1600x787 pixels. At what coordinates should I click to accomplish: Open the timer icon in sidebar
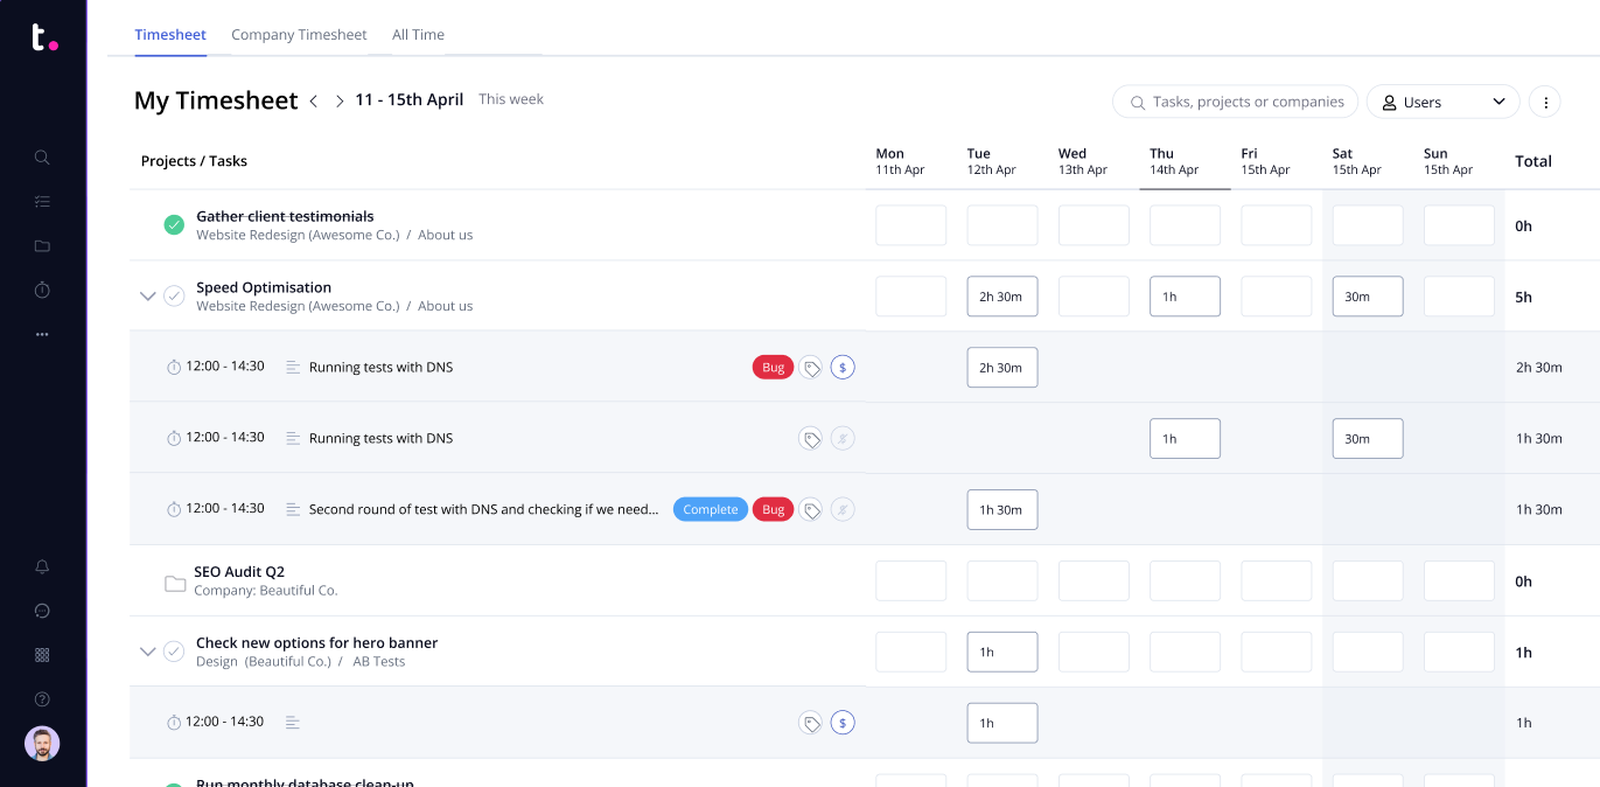click(x=42, y=290)
